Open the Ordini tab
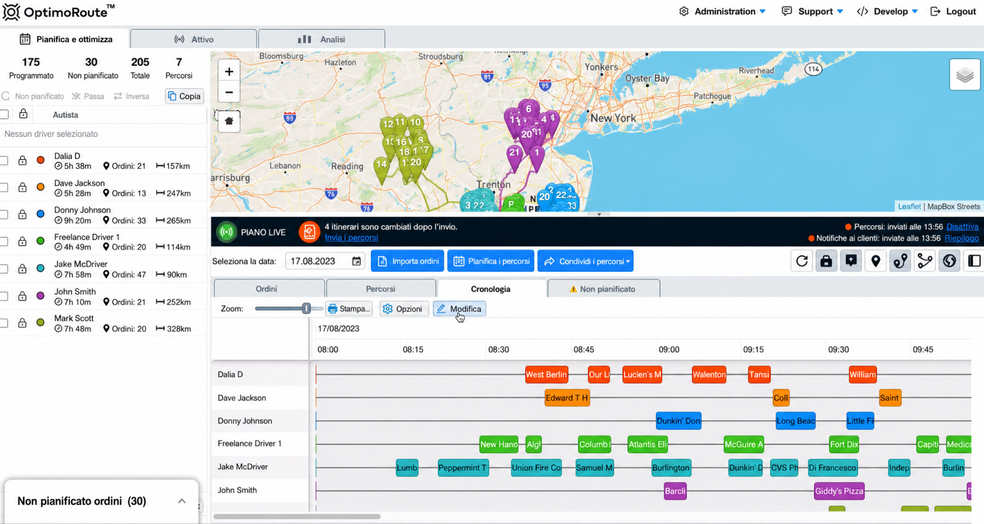This screenshot has width=984, height=524. 267,289
